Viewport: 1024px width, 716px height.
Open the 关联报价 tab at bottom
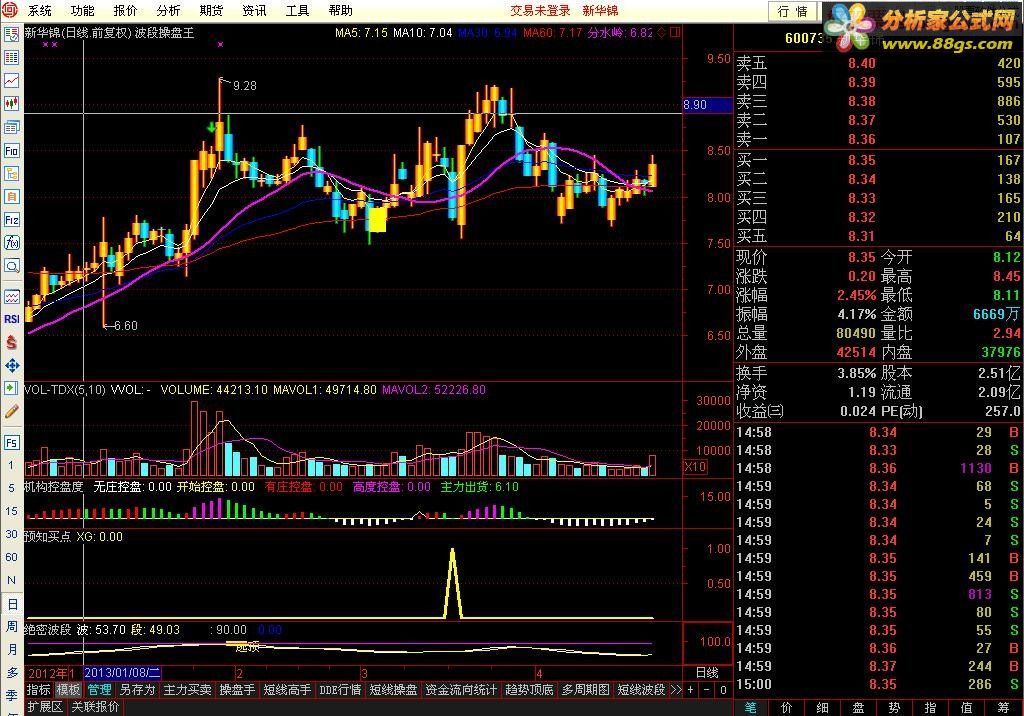click(95, 706)
